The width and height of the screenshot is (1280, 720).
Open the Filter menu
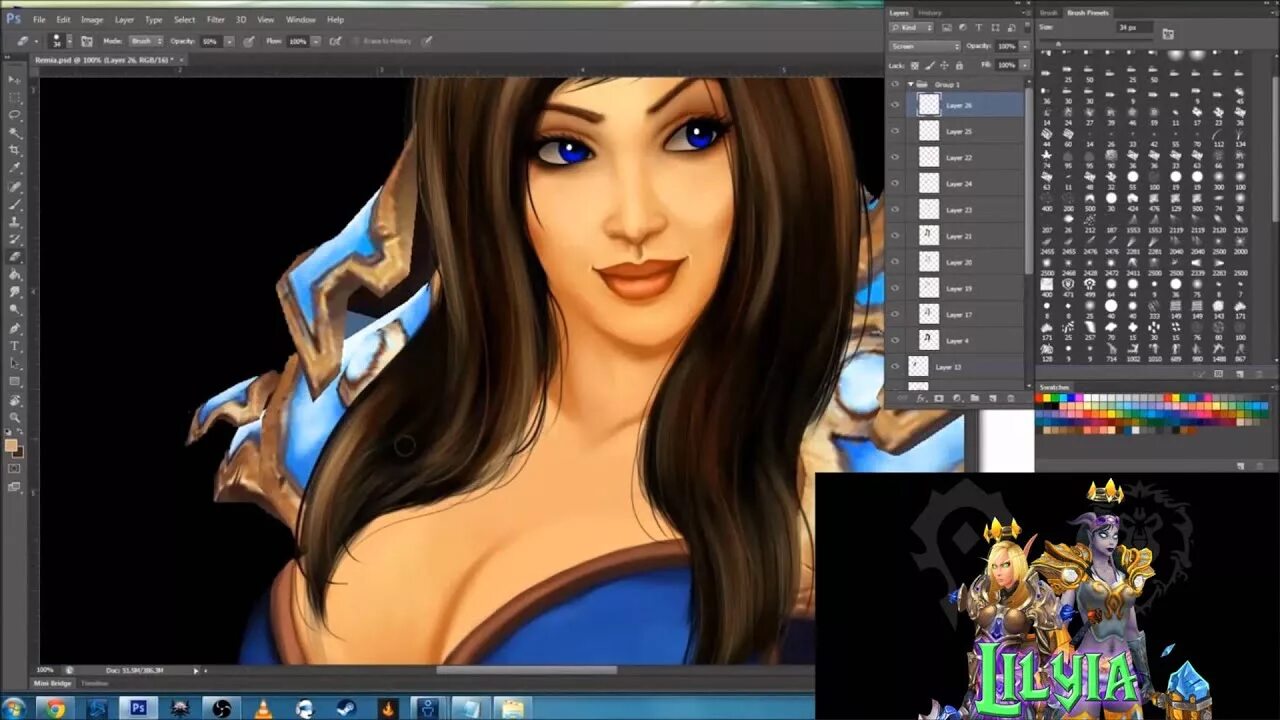pyautogui.click(x=215, y=19)
